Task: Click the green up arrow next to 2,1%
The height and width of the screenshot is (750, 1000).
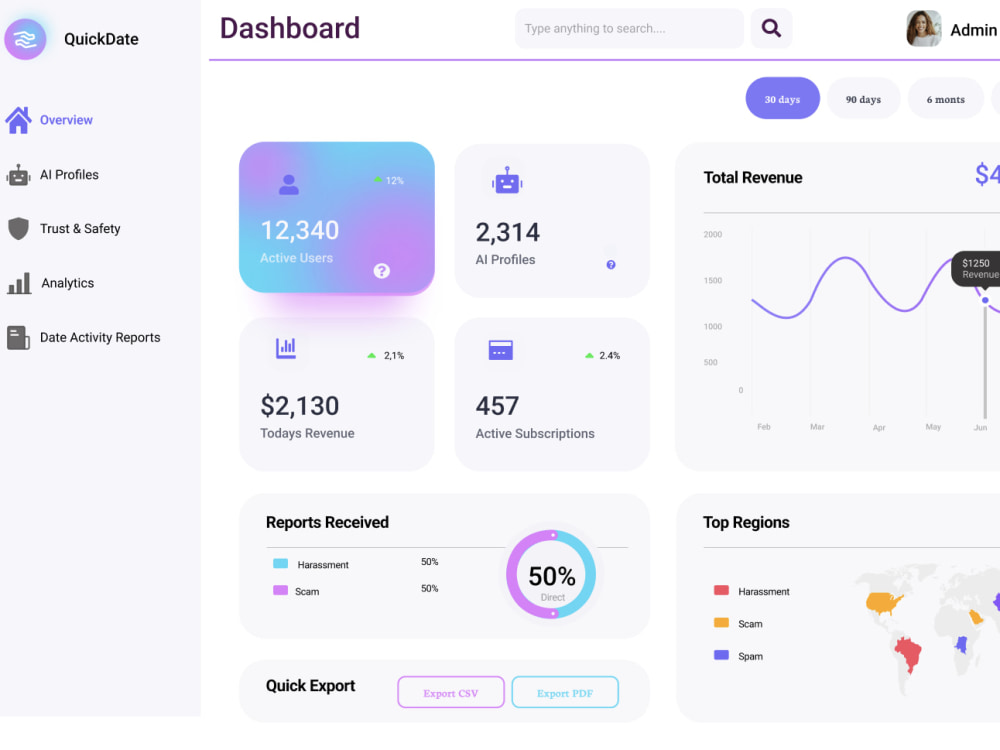Action: (x=371, y=355)
